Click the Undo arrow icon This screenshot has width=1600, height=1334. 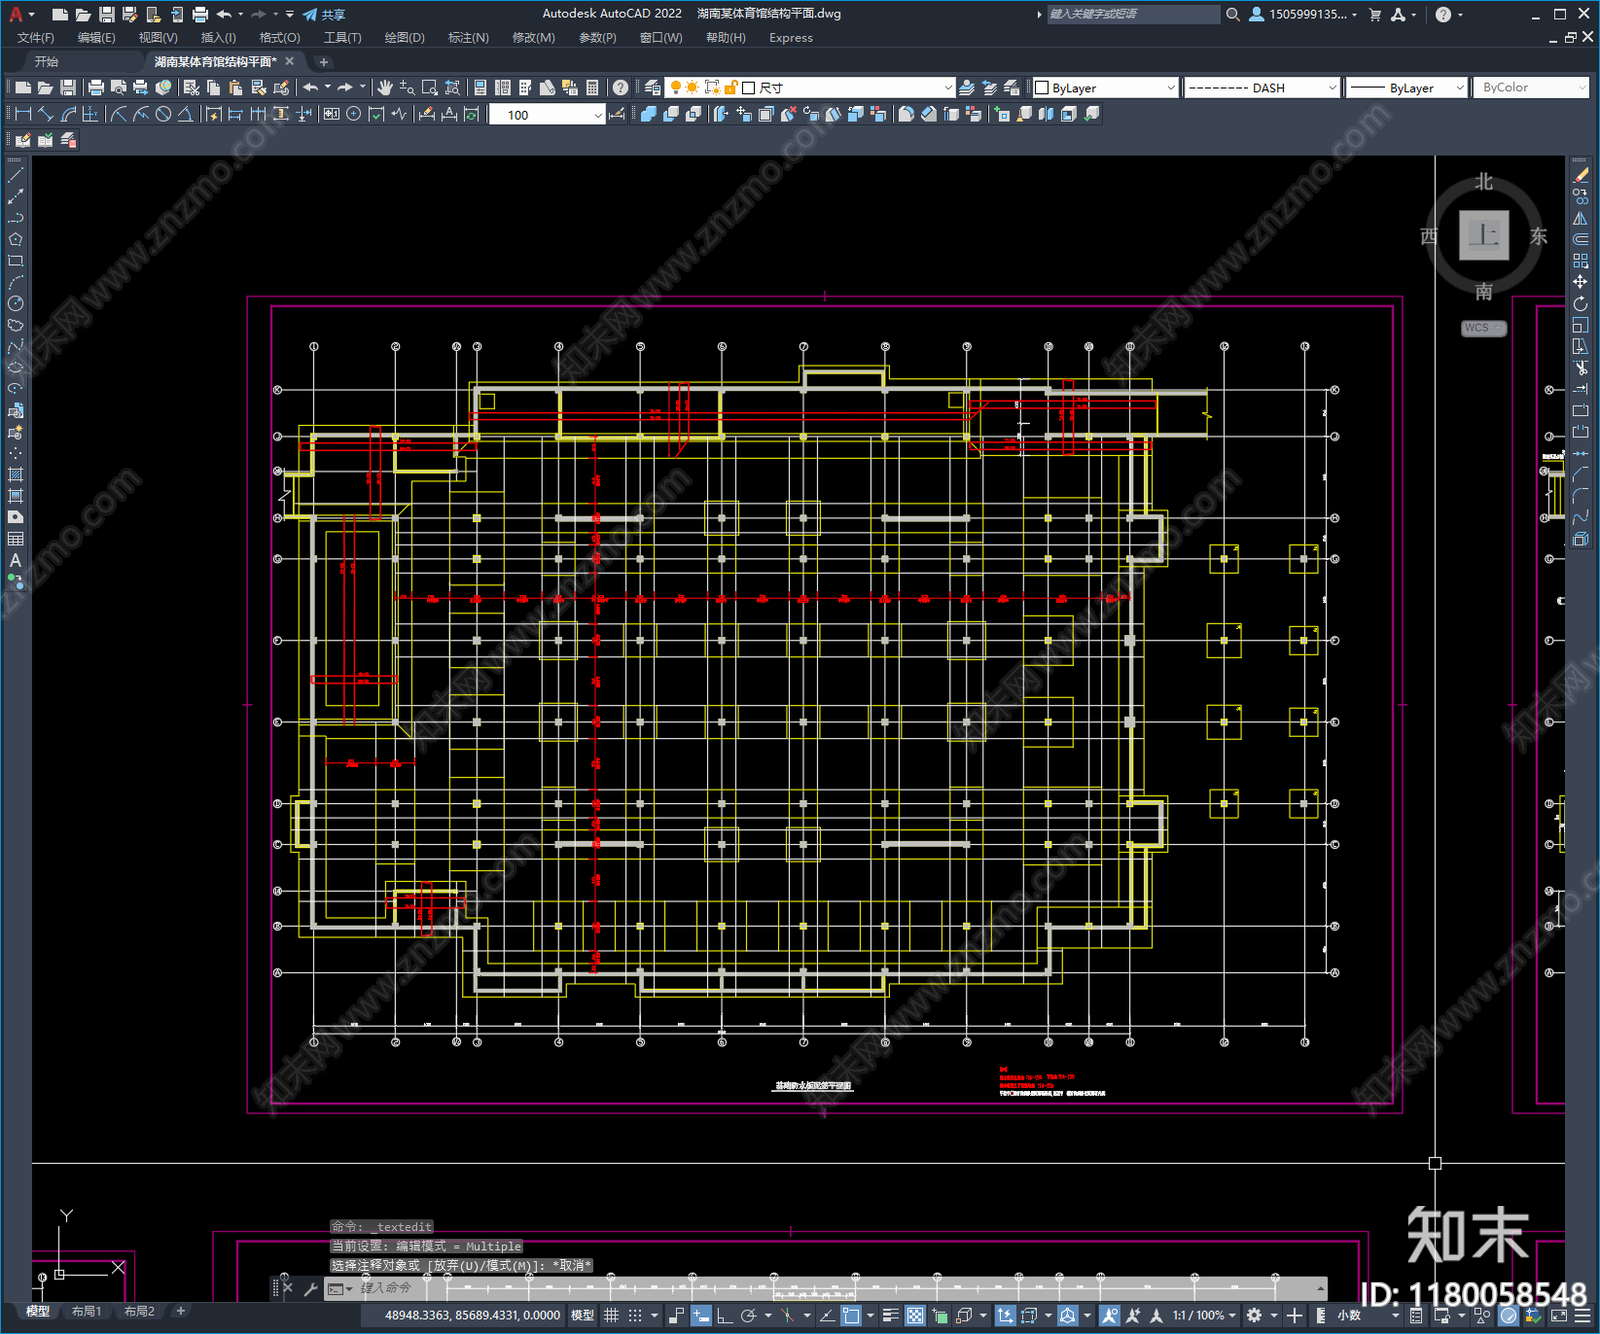[311, 88]
